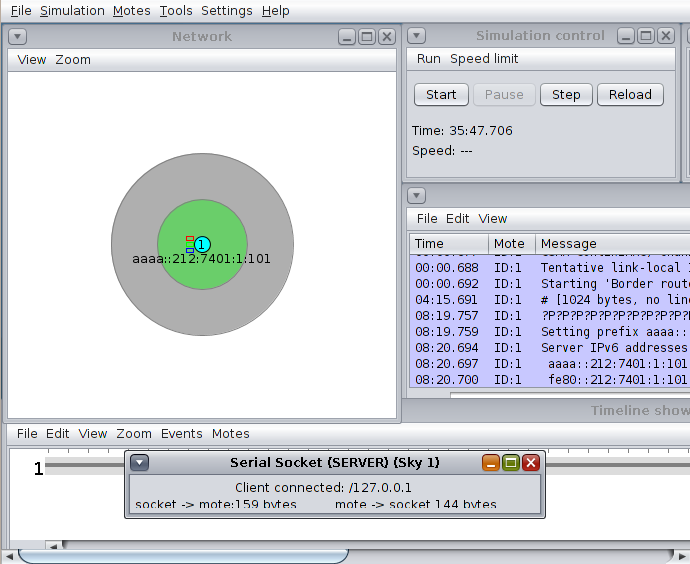Select mote 1 node in Network view
Screen dimensions: 690x564
(x=202, y=244)
